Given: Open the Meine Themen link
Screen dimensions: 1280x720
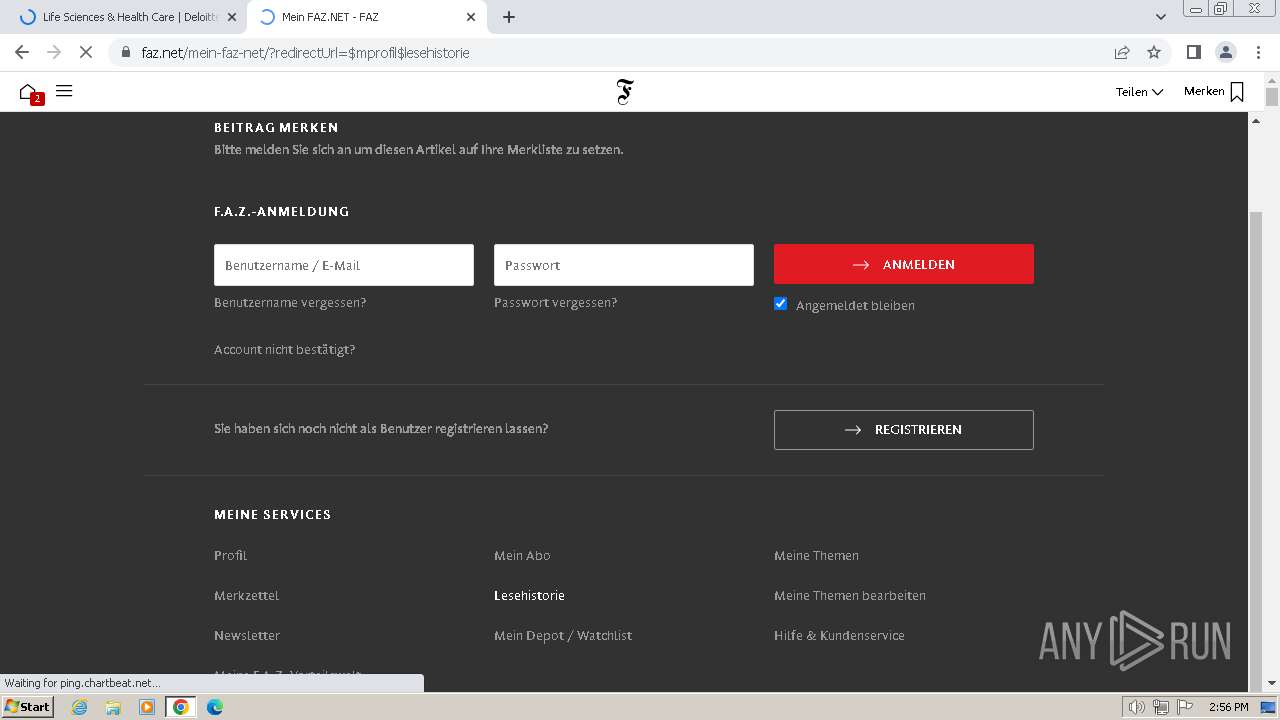Looking at the screenshot, I should 816,556.
